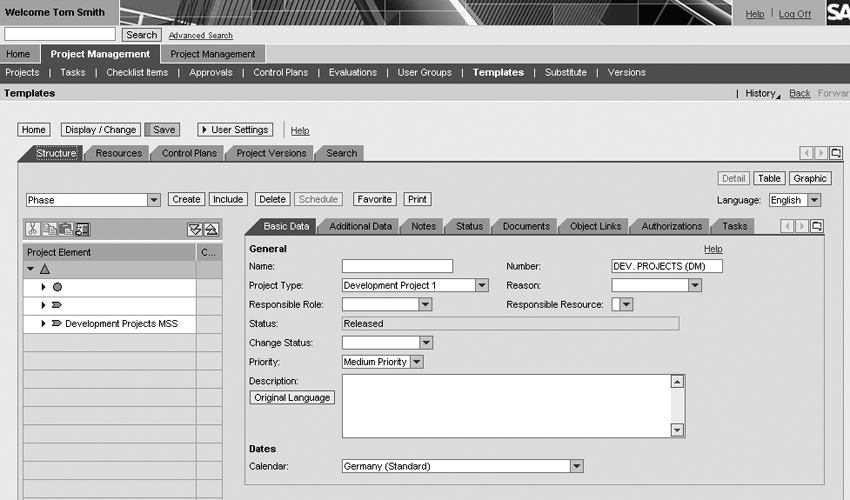Image resolution: width=850 pixels, height=500 pixels.
Task: Click the Expand All icon above the tree
Action: tap(195, 229)
